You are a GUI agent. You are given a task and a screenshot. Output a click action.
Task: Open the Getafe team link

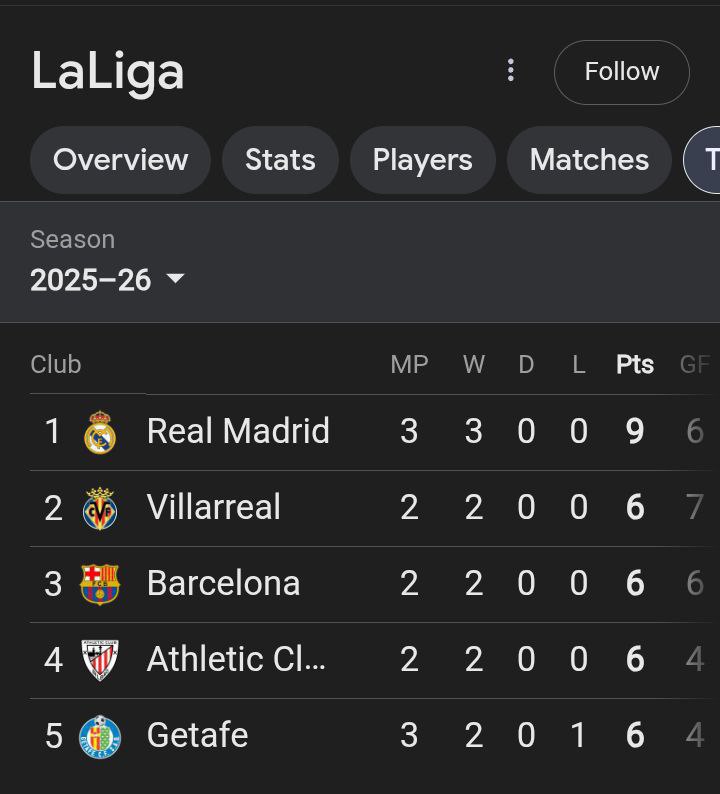point(197,735)
